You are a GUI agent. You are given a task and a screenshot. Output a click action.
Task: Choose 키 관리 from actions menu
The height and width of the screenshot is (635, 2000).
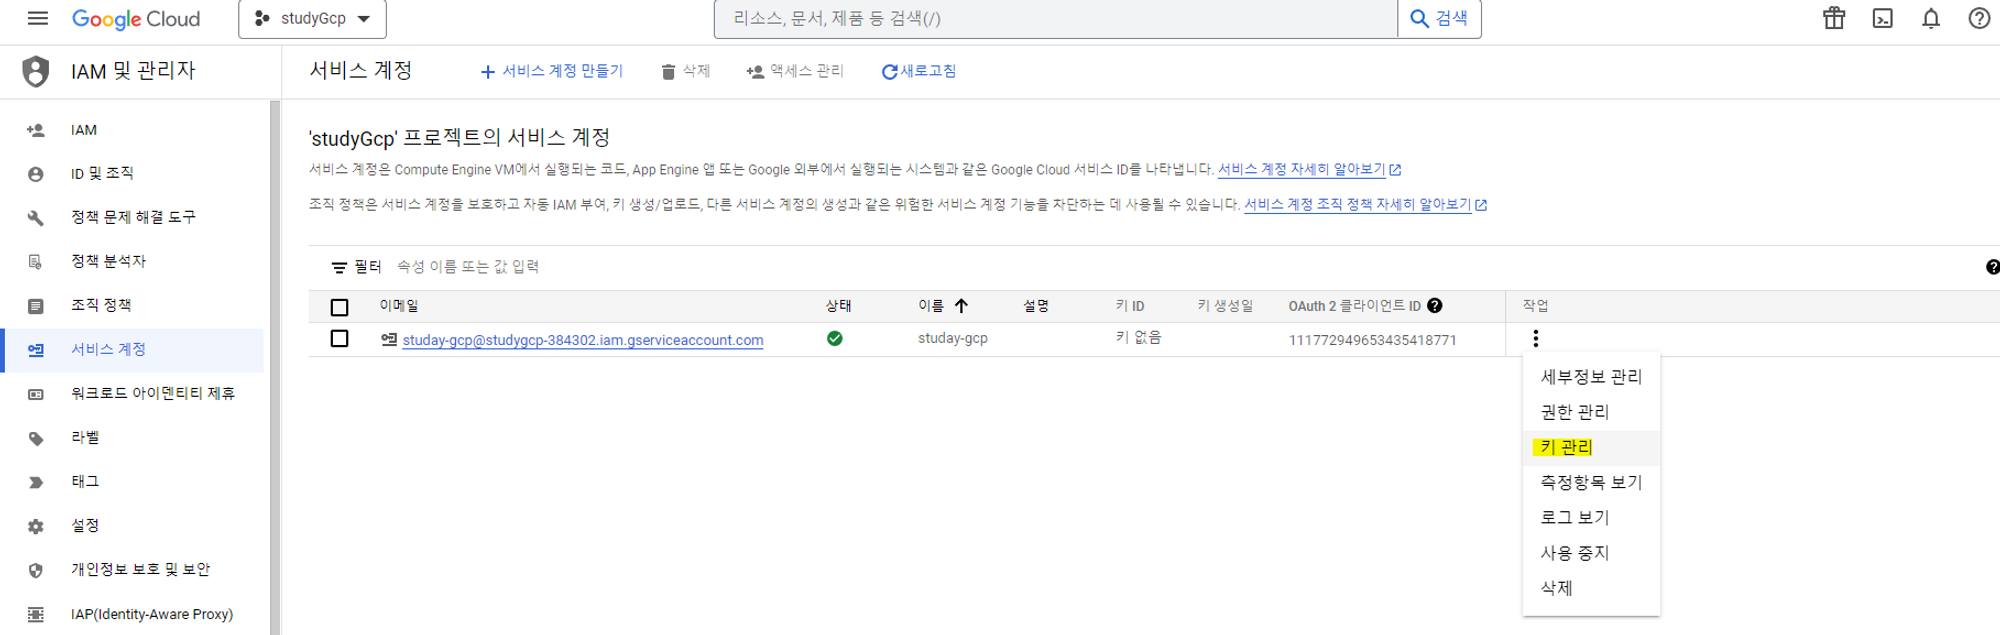point(1591,447)
